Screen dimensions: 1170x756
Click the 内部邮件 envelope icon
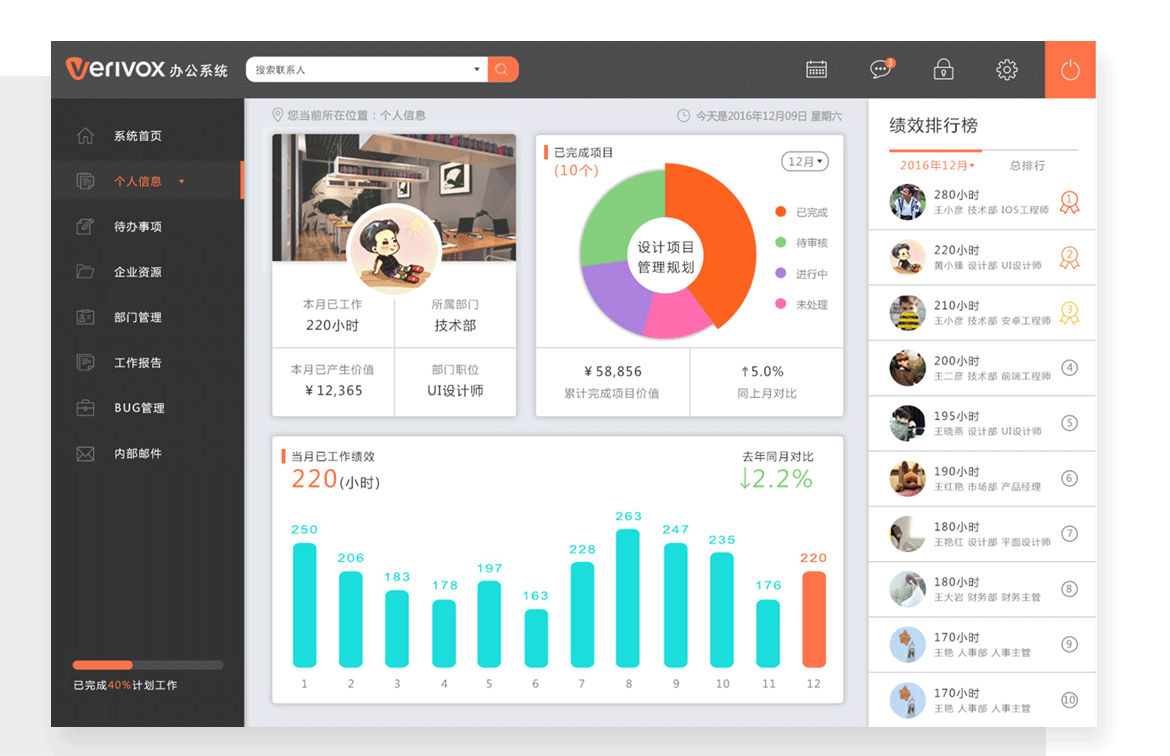[x=86, y=454]
